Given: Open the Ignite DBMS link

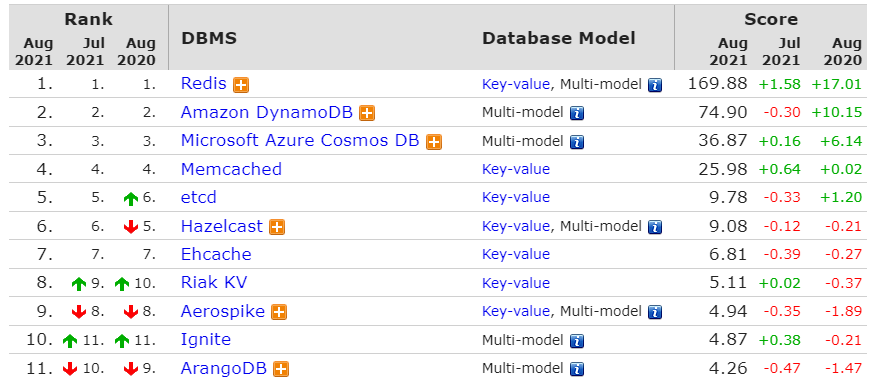Looking at the screenshot, I should (x=206, y=339).
